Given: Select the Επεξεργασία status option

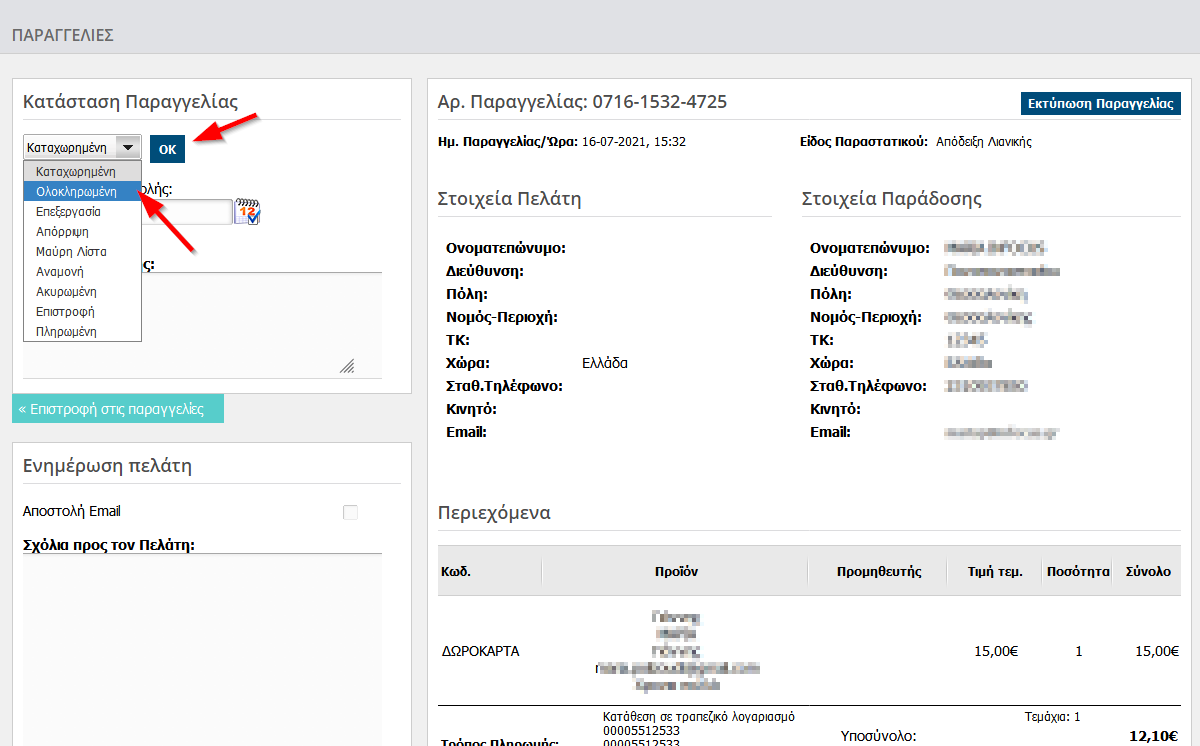Looking at the screenshot, I should click(68, 211).
